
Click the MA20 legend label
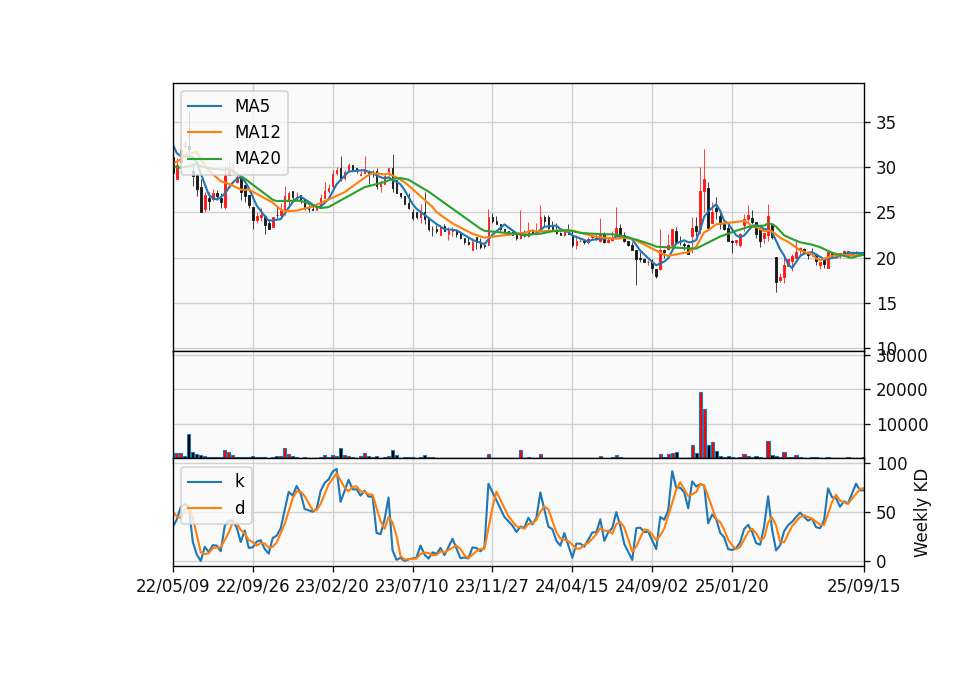click(257, 158)
